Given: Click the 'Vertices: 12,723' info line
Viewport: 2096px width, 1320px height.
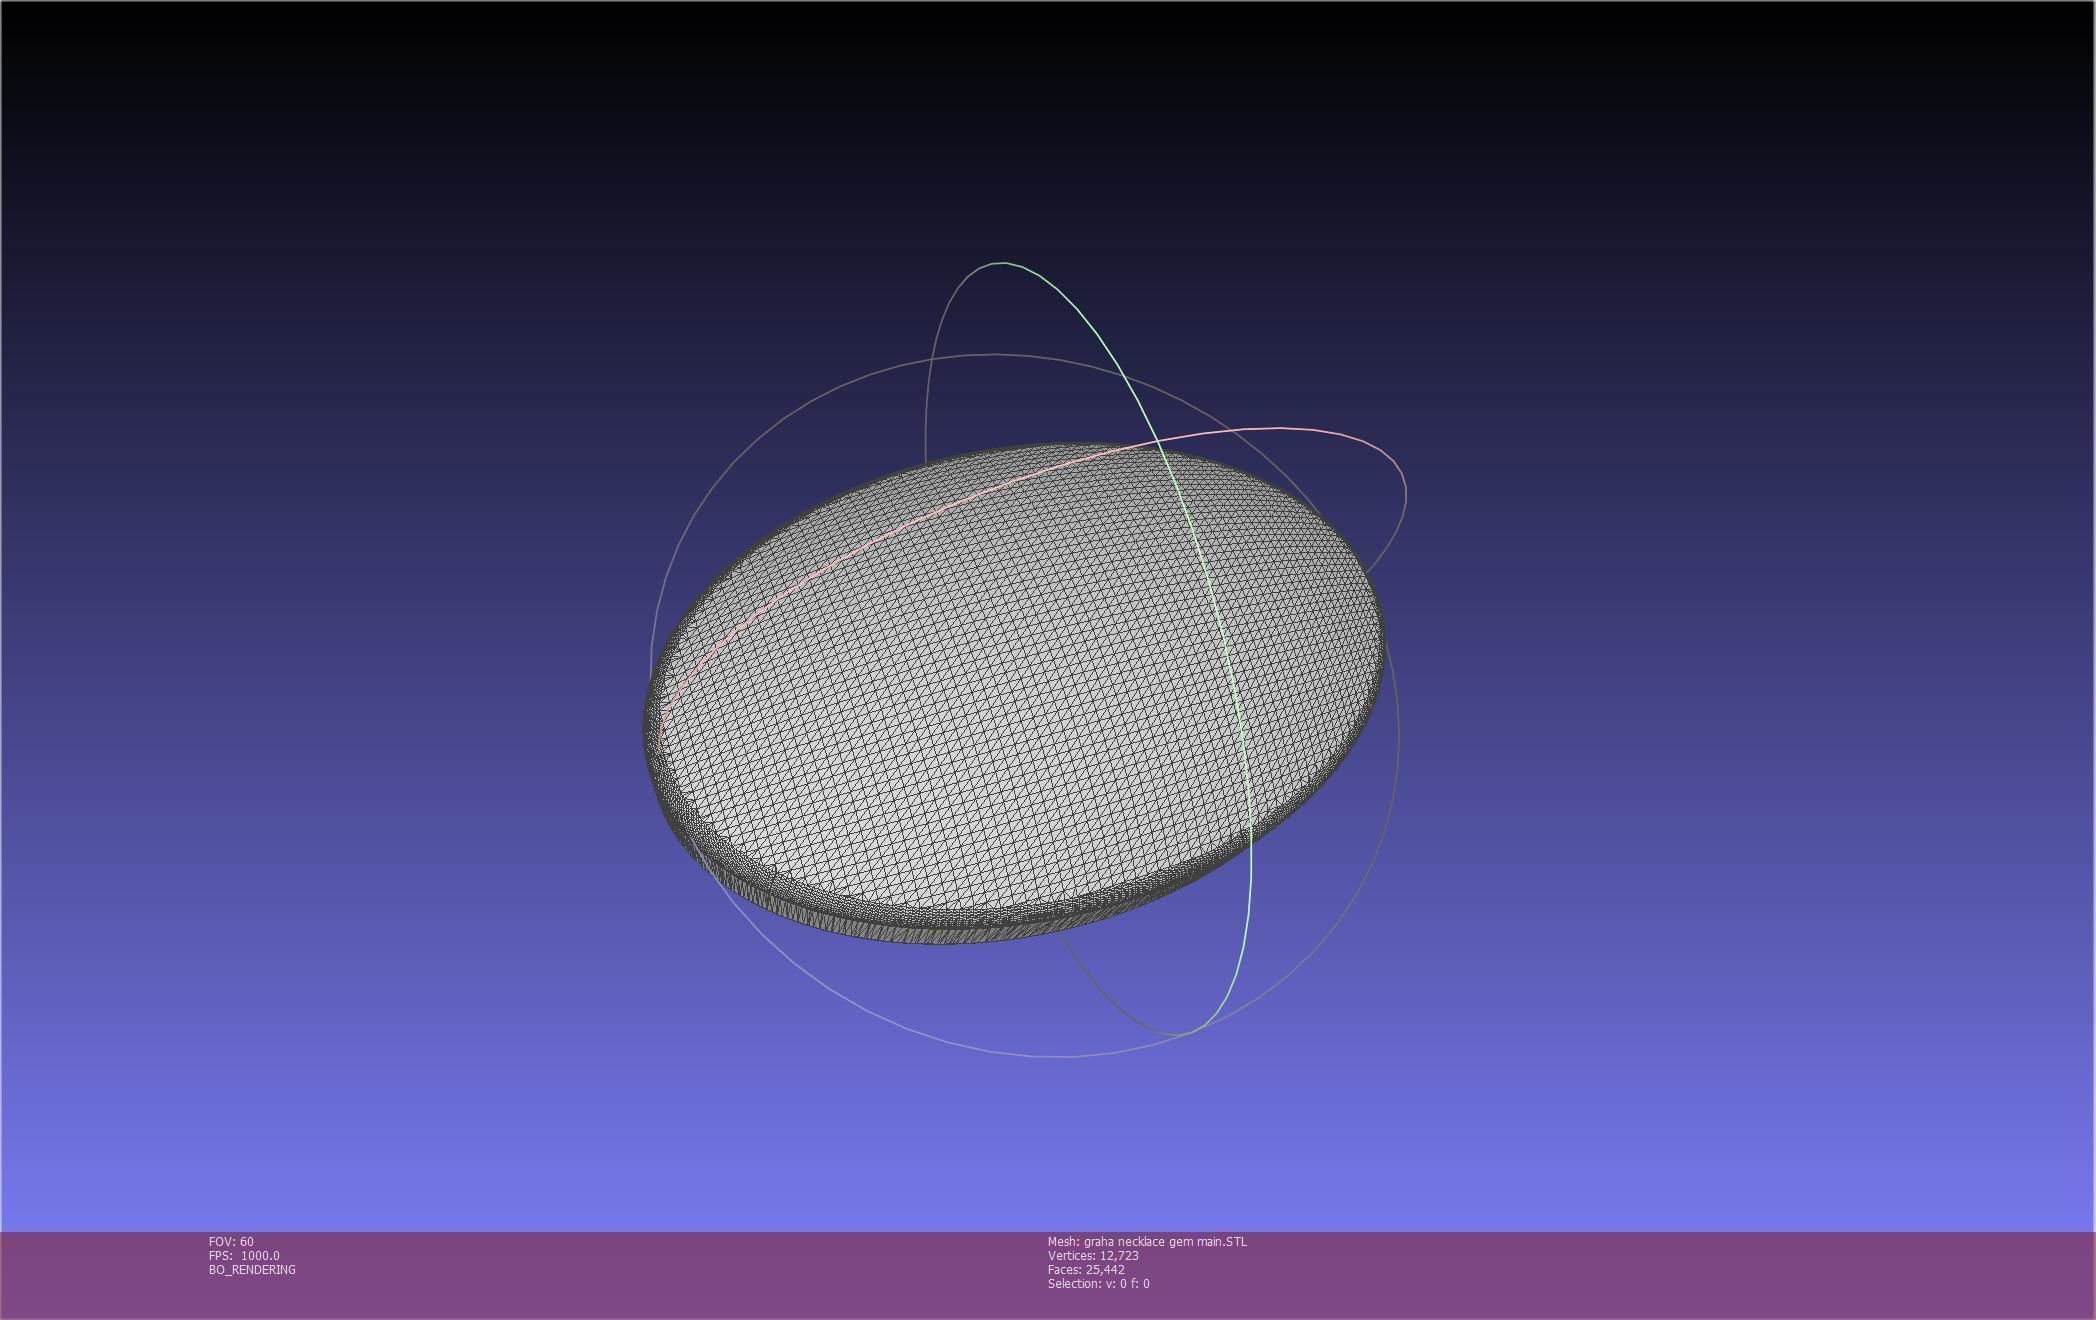Looking at the screenshot, I should 1093,1256.
